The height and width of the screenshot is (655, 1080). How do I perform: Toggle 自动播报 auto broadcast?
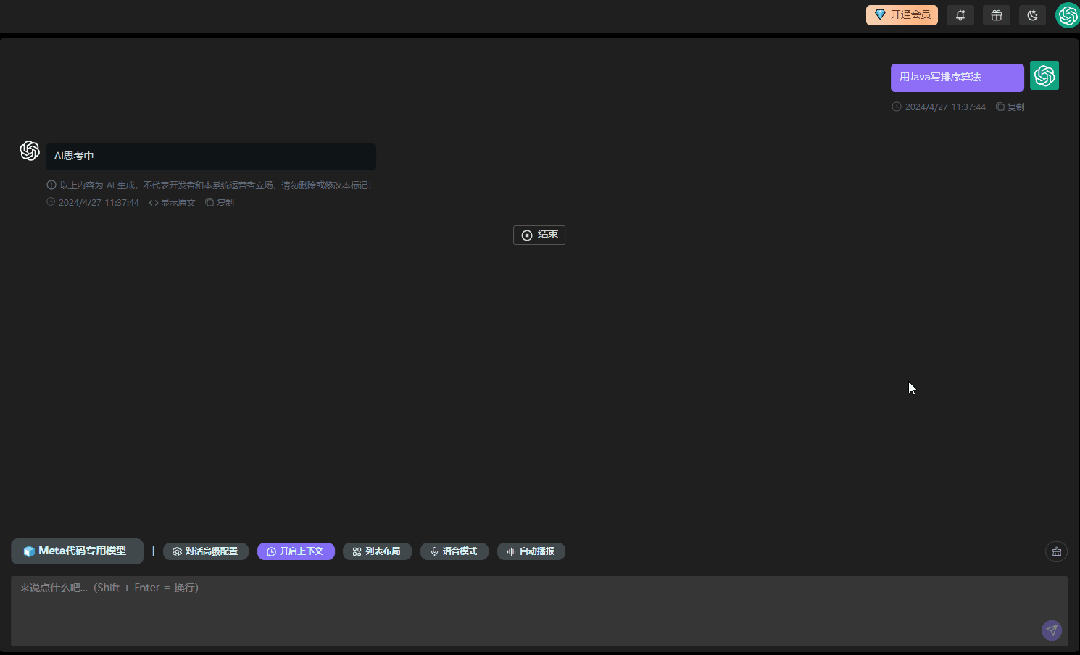(x=531, y=552)
